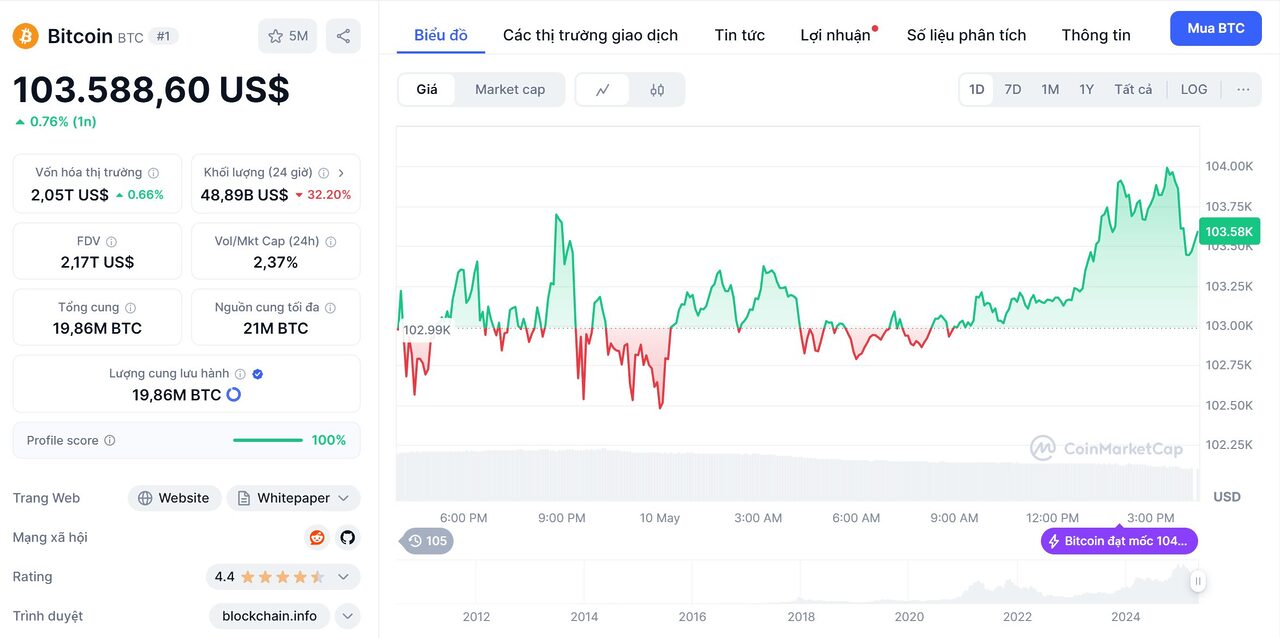
Task: Click the blue verified badge icon
Action: coord(257,374)
